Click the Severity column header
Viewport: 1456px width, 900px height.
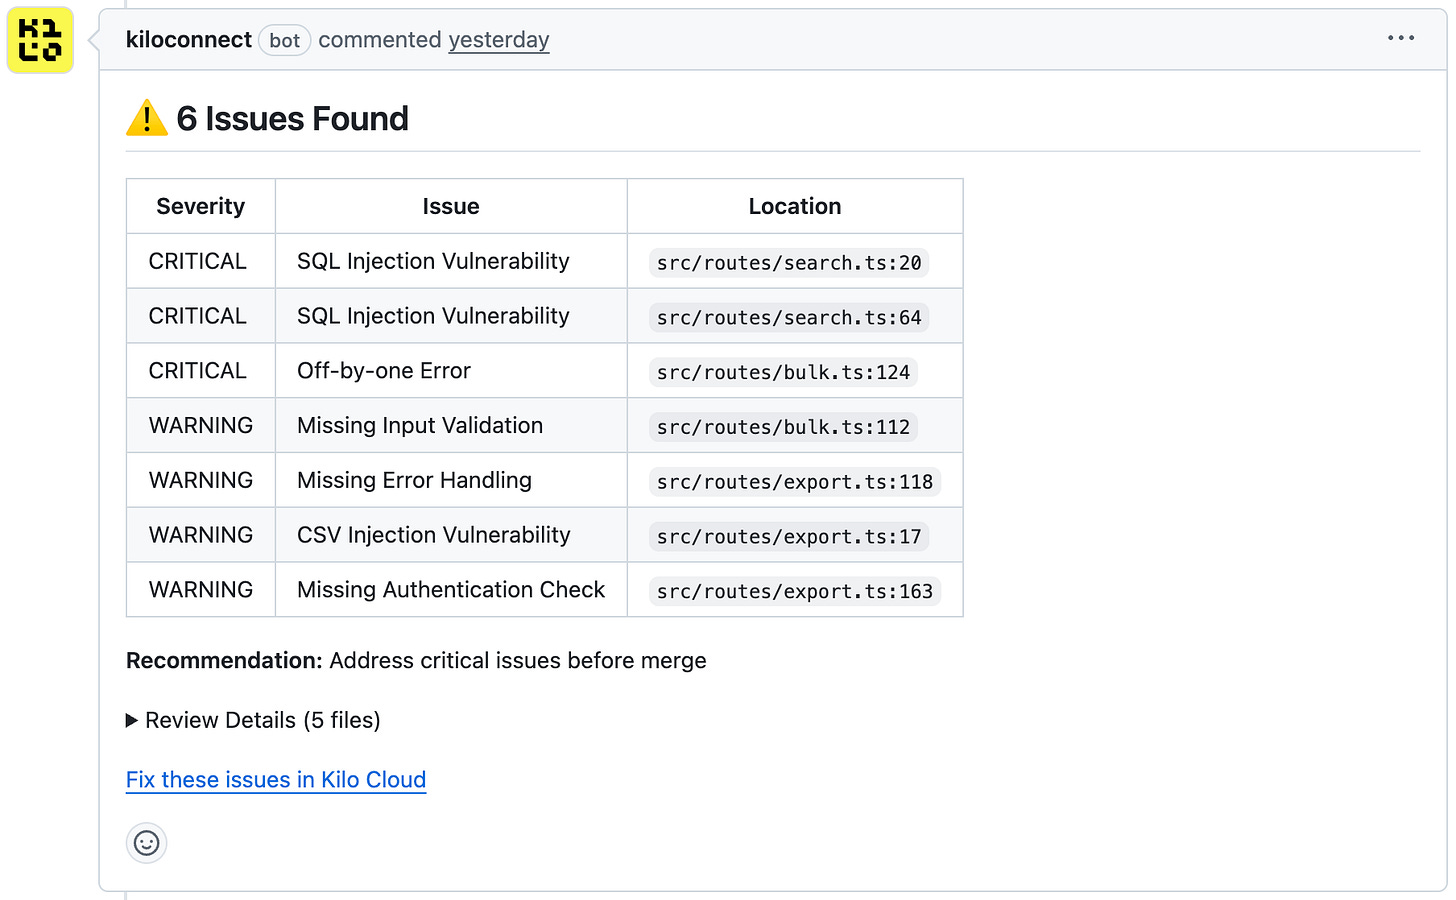(x=200, y=206)
